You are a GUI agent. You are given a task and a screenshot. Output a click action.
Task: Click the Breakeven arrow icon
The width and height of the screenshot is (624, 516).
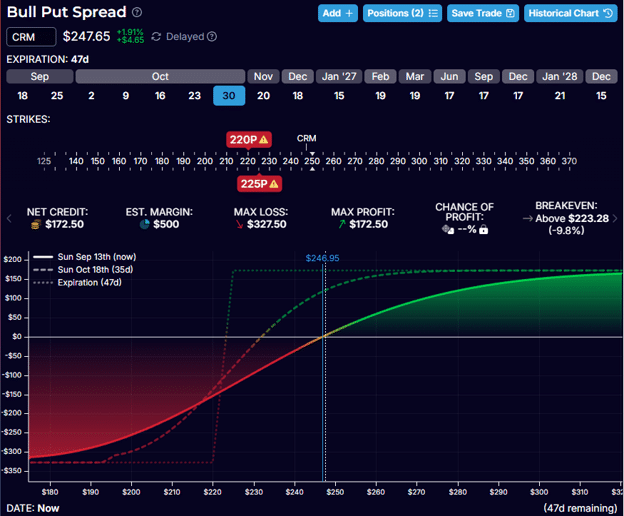pyautogui.click(x=528, y=218)
